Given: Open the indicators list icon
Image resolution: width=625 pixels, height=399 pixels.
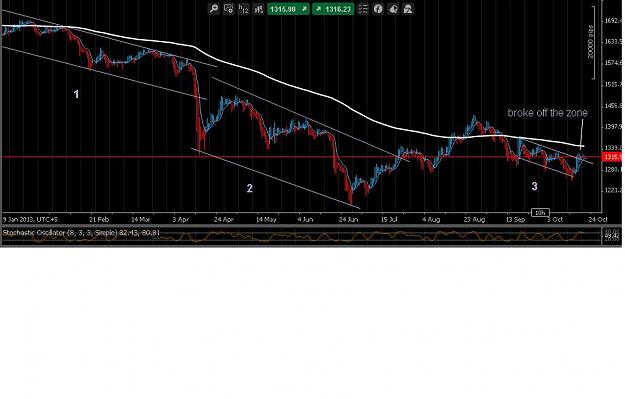Looking at the screenshot, I should [x=363, y=9].
